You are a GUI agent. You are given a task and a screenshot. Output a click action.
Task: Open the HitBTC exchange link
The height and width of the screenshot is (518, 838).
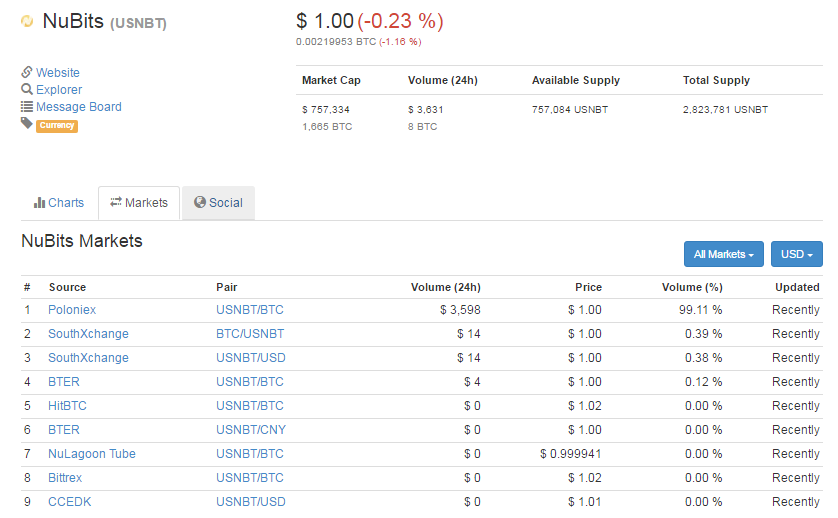67,406
